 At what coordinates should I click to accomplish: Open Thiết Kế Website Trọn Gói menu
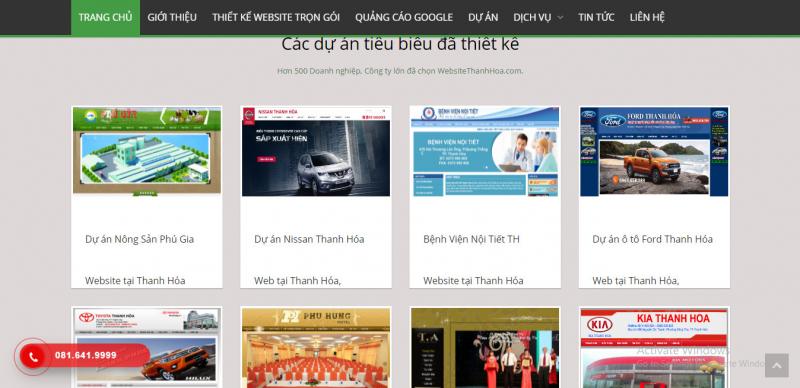[276, 17]
